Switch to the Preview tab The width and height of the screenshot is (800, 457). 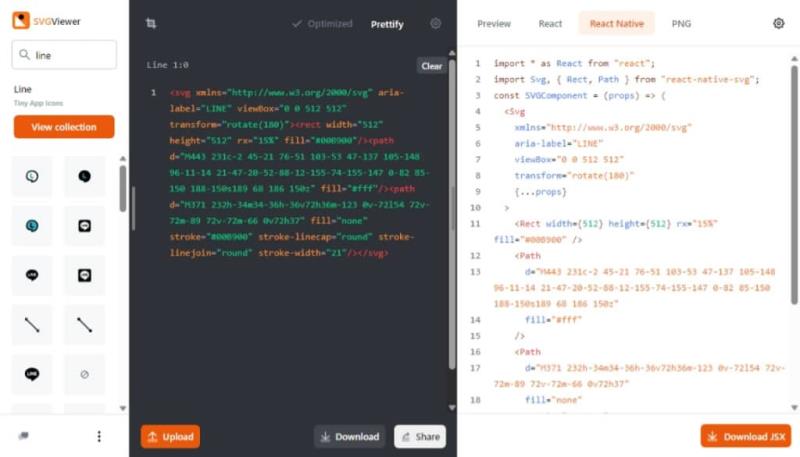(493, 24)
